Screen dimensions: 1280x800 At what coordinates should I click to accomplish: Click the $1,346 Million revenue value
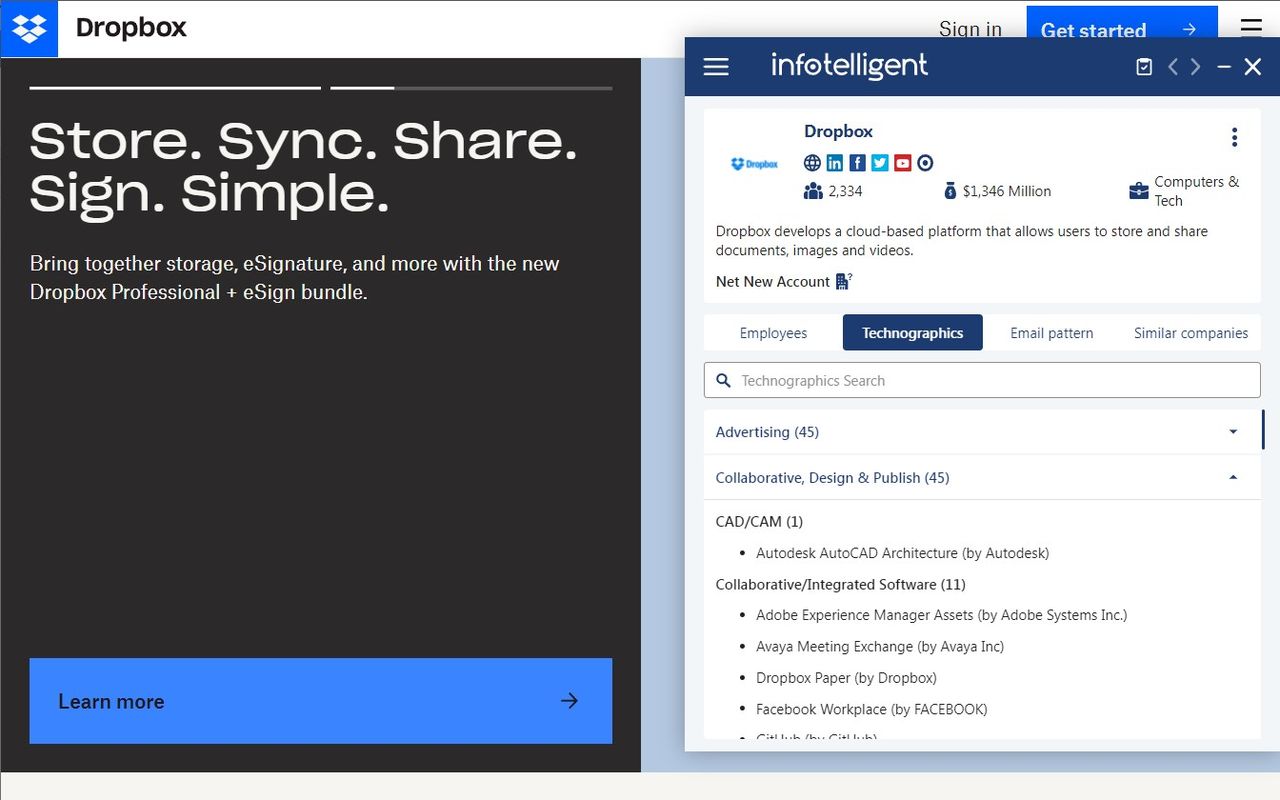click(x=1007, y=191)
